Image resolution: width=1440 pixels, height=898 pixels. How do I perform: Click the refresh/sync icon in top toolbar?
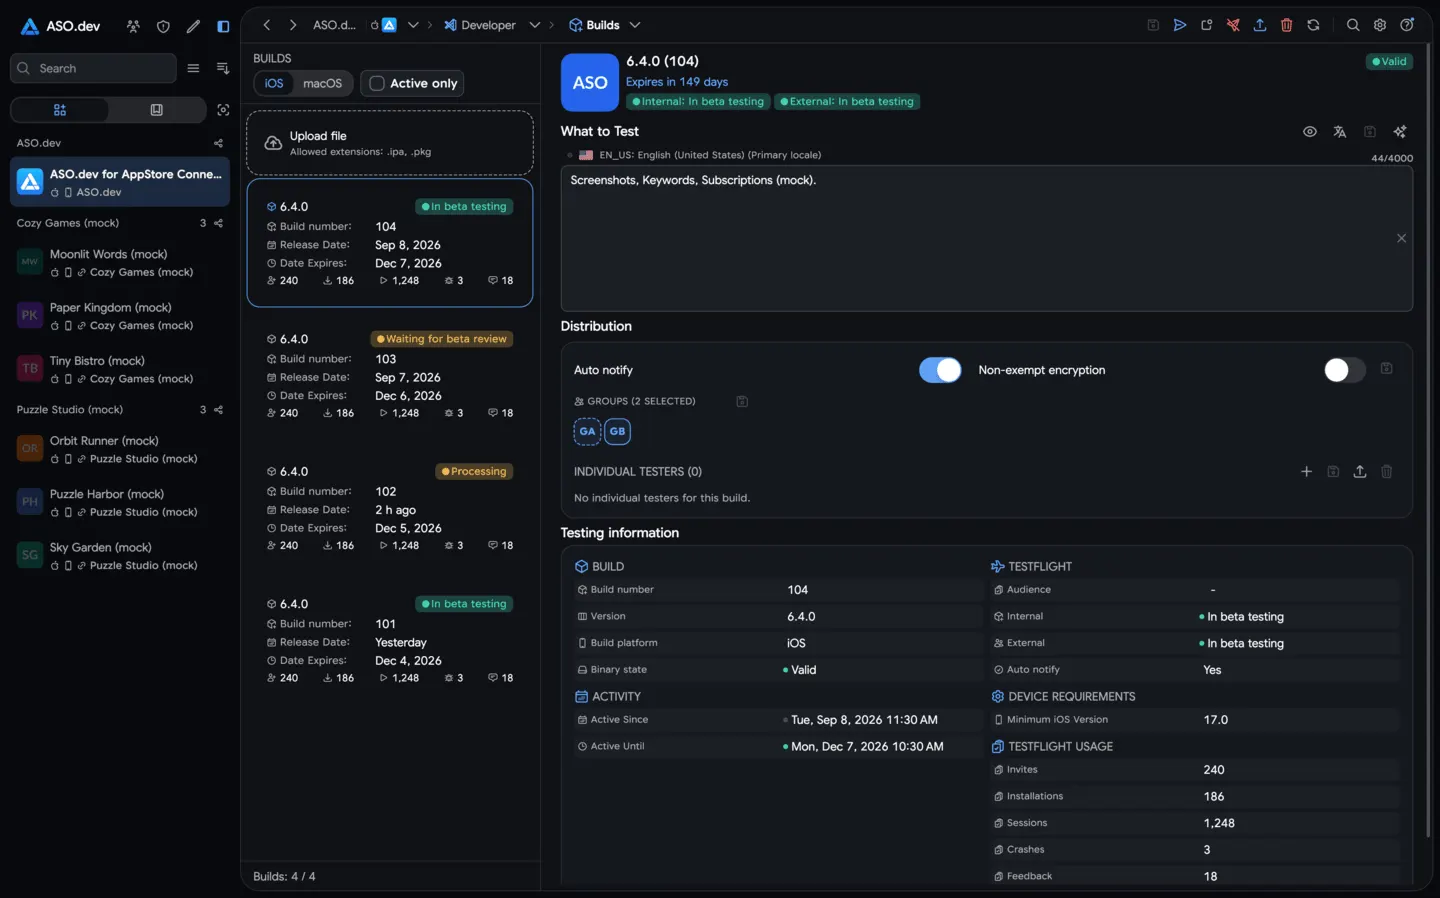click(1314, 25)
